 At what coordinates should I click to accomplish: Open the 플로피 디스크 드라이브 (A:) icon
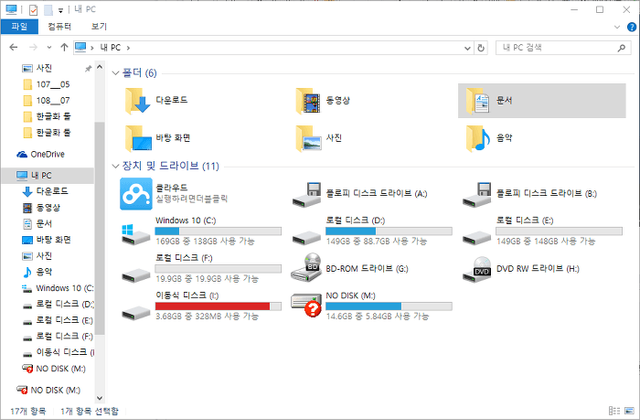[305, 194]
